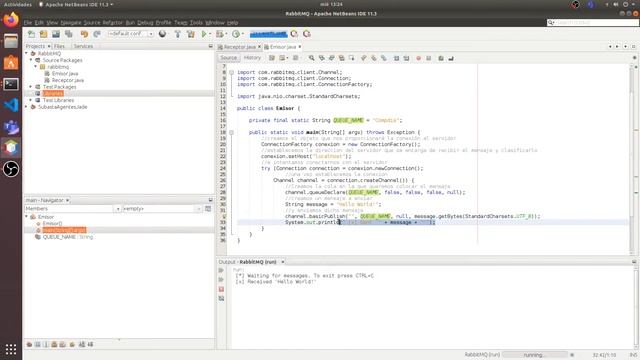Open Visual Studio Code from the dock
640x360 pixels.
point(11,105)
